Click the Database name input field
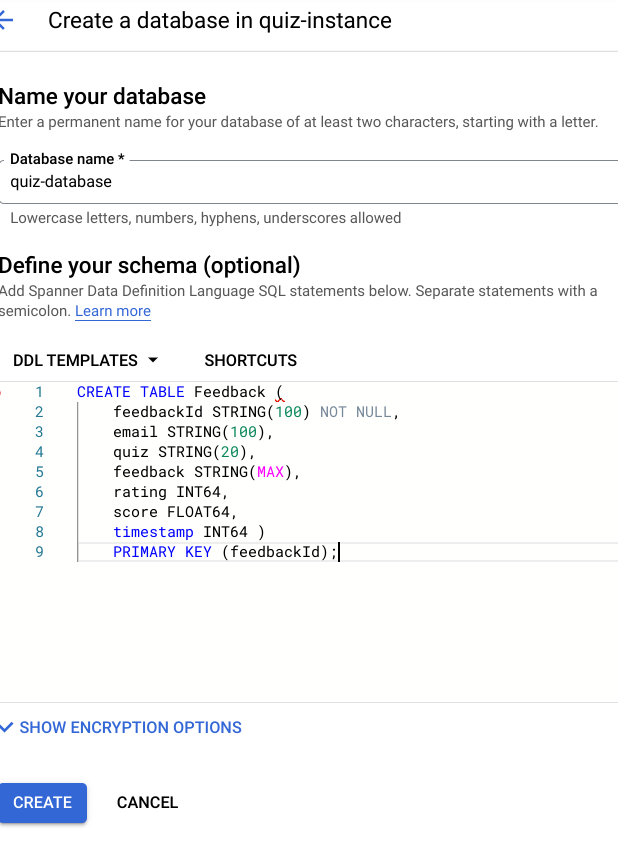 pyautogui.click(x=311, y=182)
